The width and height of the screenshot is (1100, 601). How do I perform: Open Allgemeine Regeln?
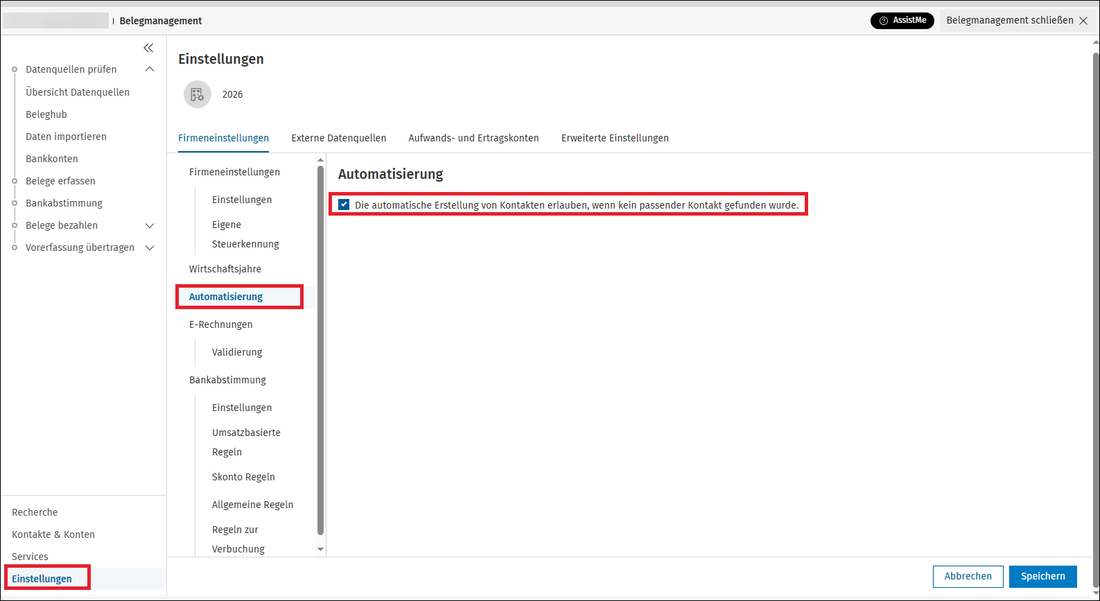click(253, 505)
